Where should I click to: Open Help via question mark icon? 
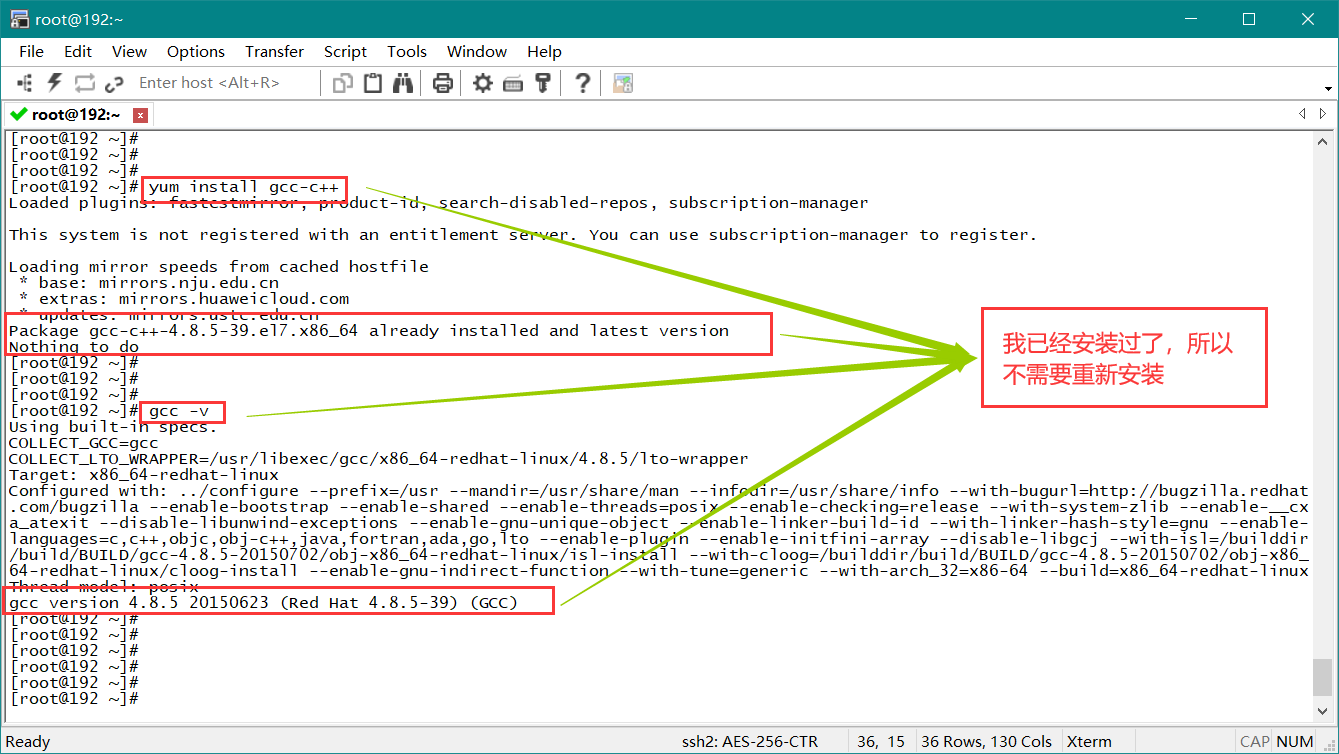[x=582, y=83]
